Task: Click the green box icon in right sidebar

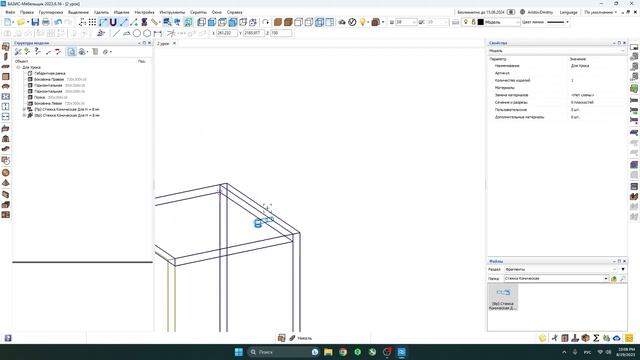Action: (x=634, y=88)
